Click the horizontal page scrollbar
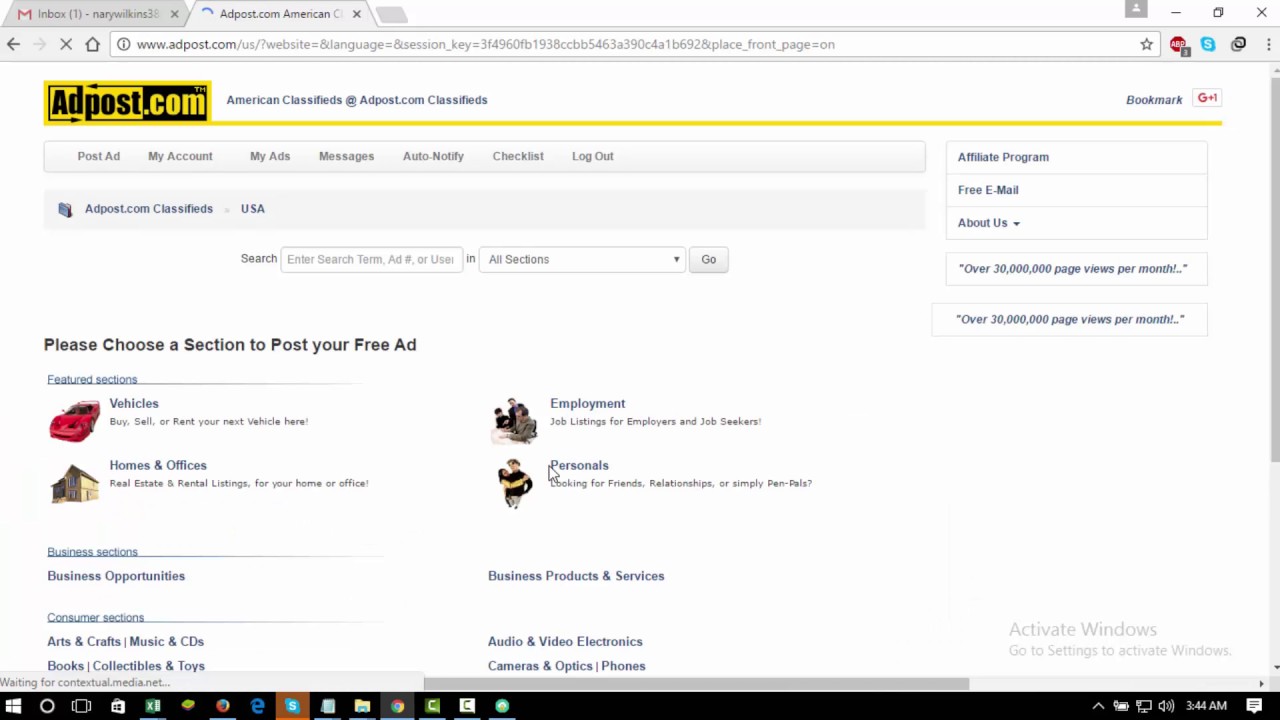Viewport: 1280px width, 720px height. tap(696, 684)
